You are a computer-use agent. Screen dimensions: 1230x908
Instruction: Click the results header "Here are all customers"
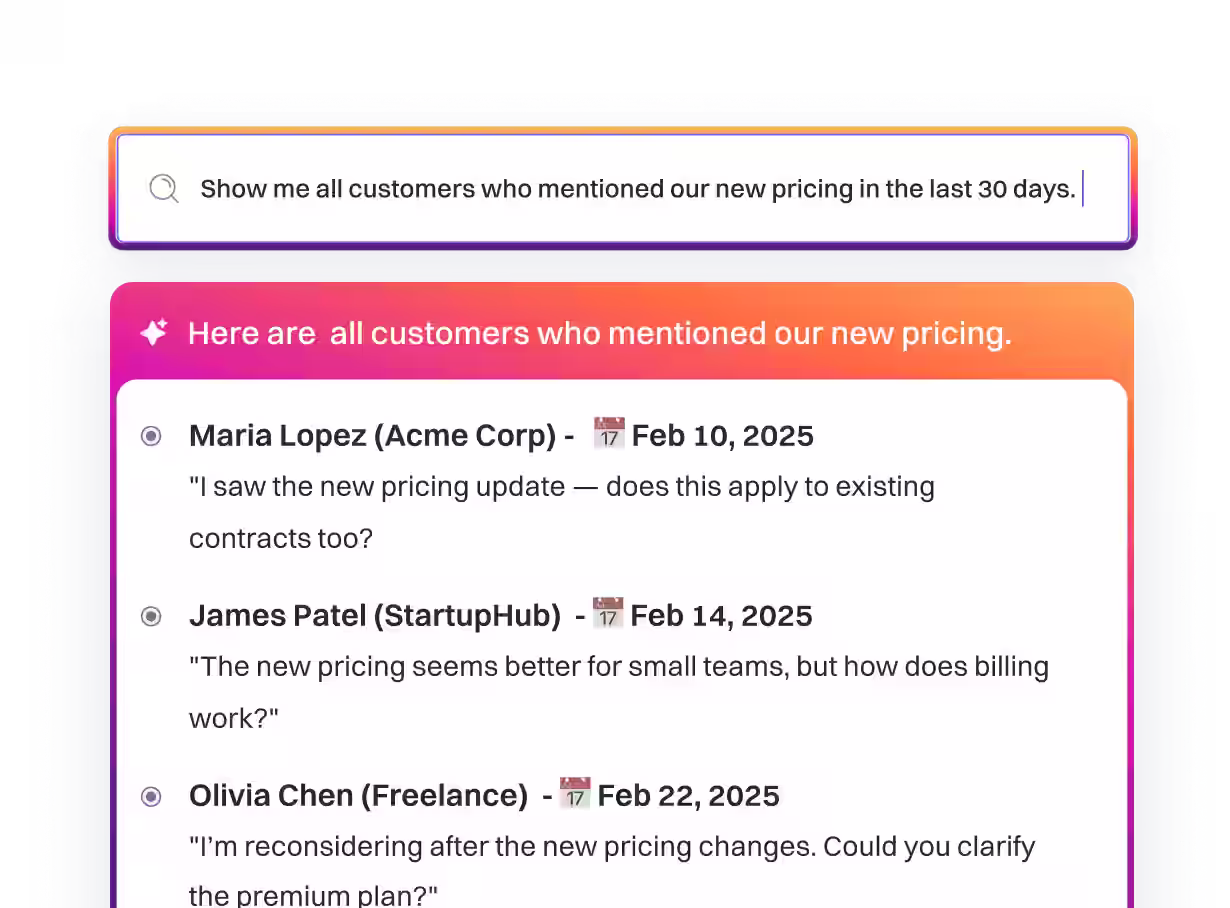(x=600, y=333)
